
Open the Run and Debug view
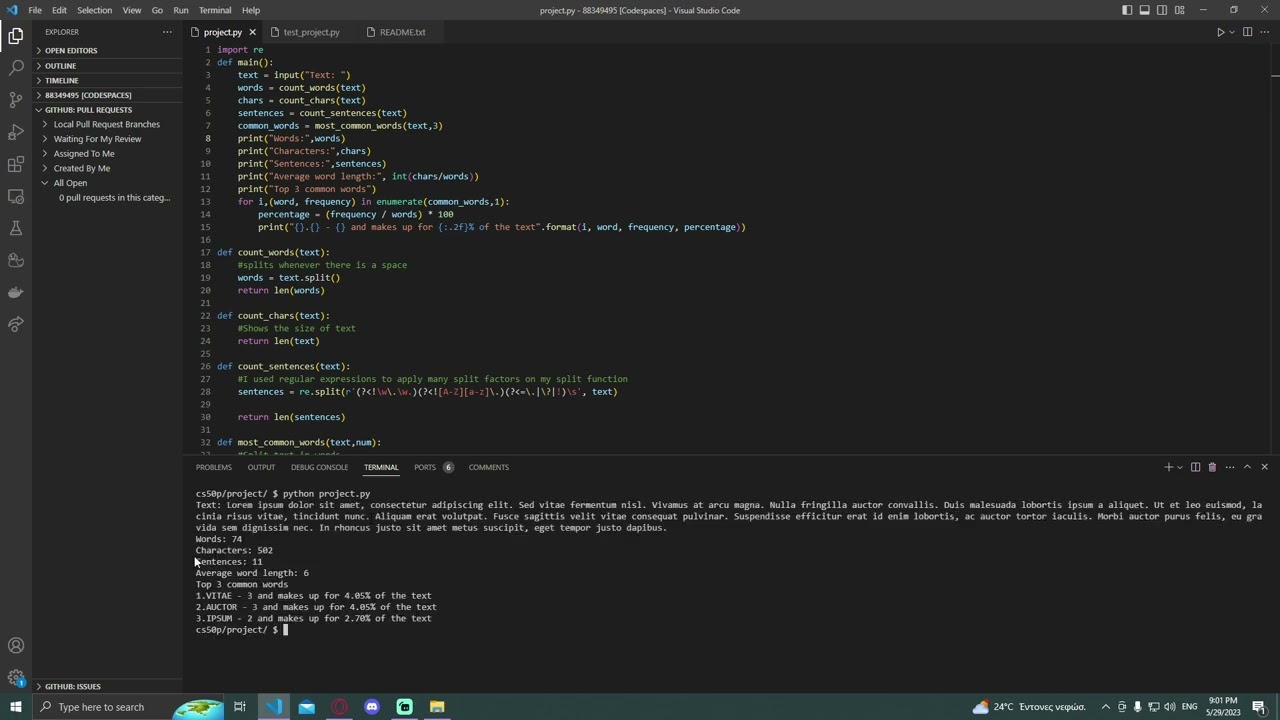coord(16,132)
